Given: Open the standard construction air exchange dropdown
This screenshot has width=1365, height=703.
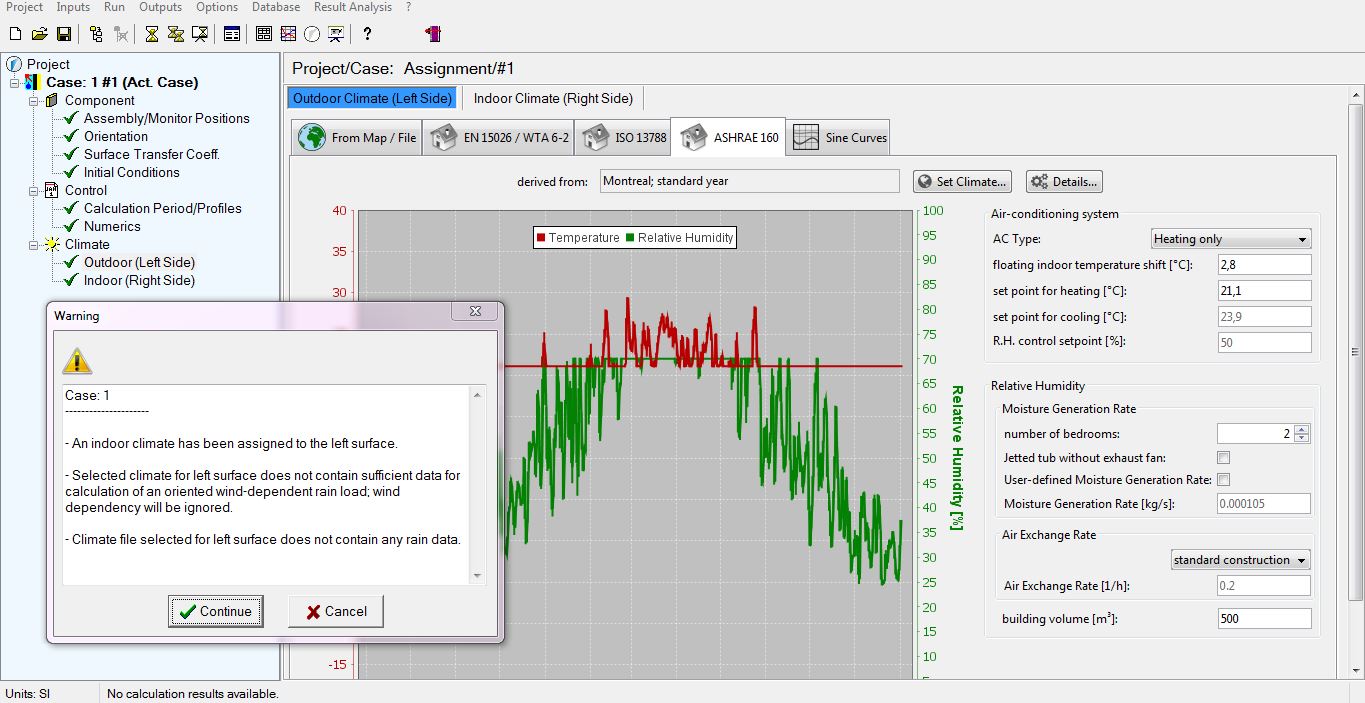Looking at the screenshot, I should point(1240,560).
